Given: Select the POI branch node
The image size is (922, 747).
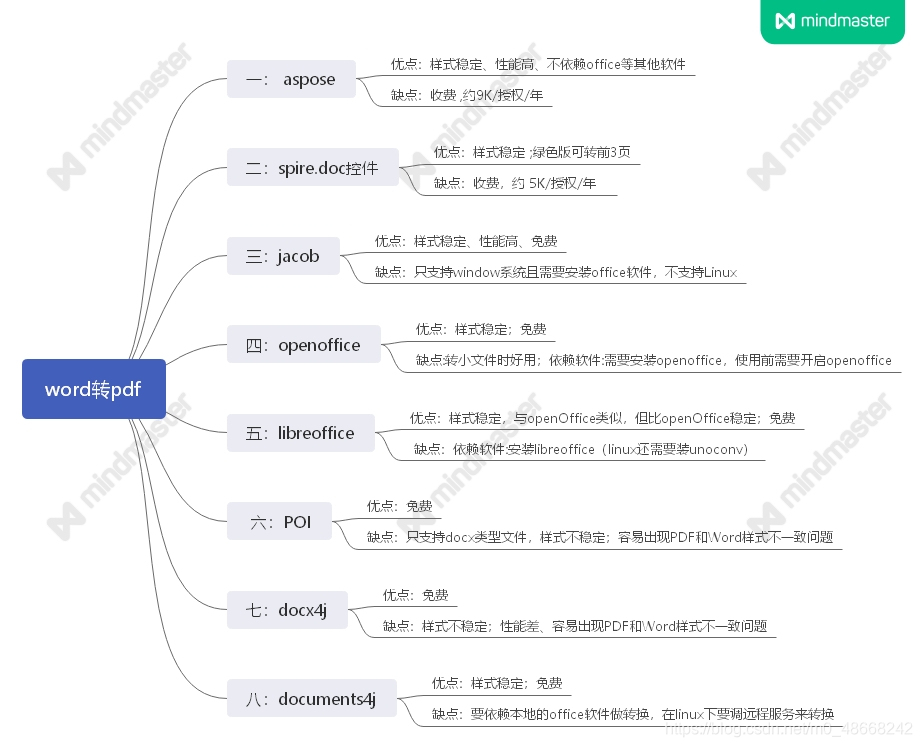Looking at the screenshot, I should (279, 521).
